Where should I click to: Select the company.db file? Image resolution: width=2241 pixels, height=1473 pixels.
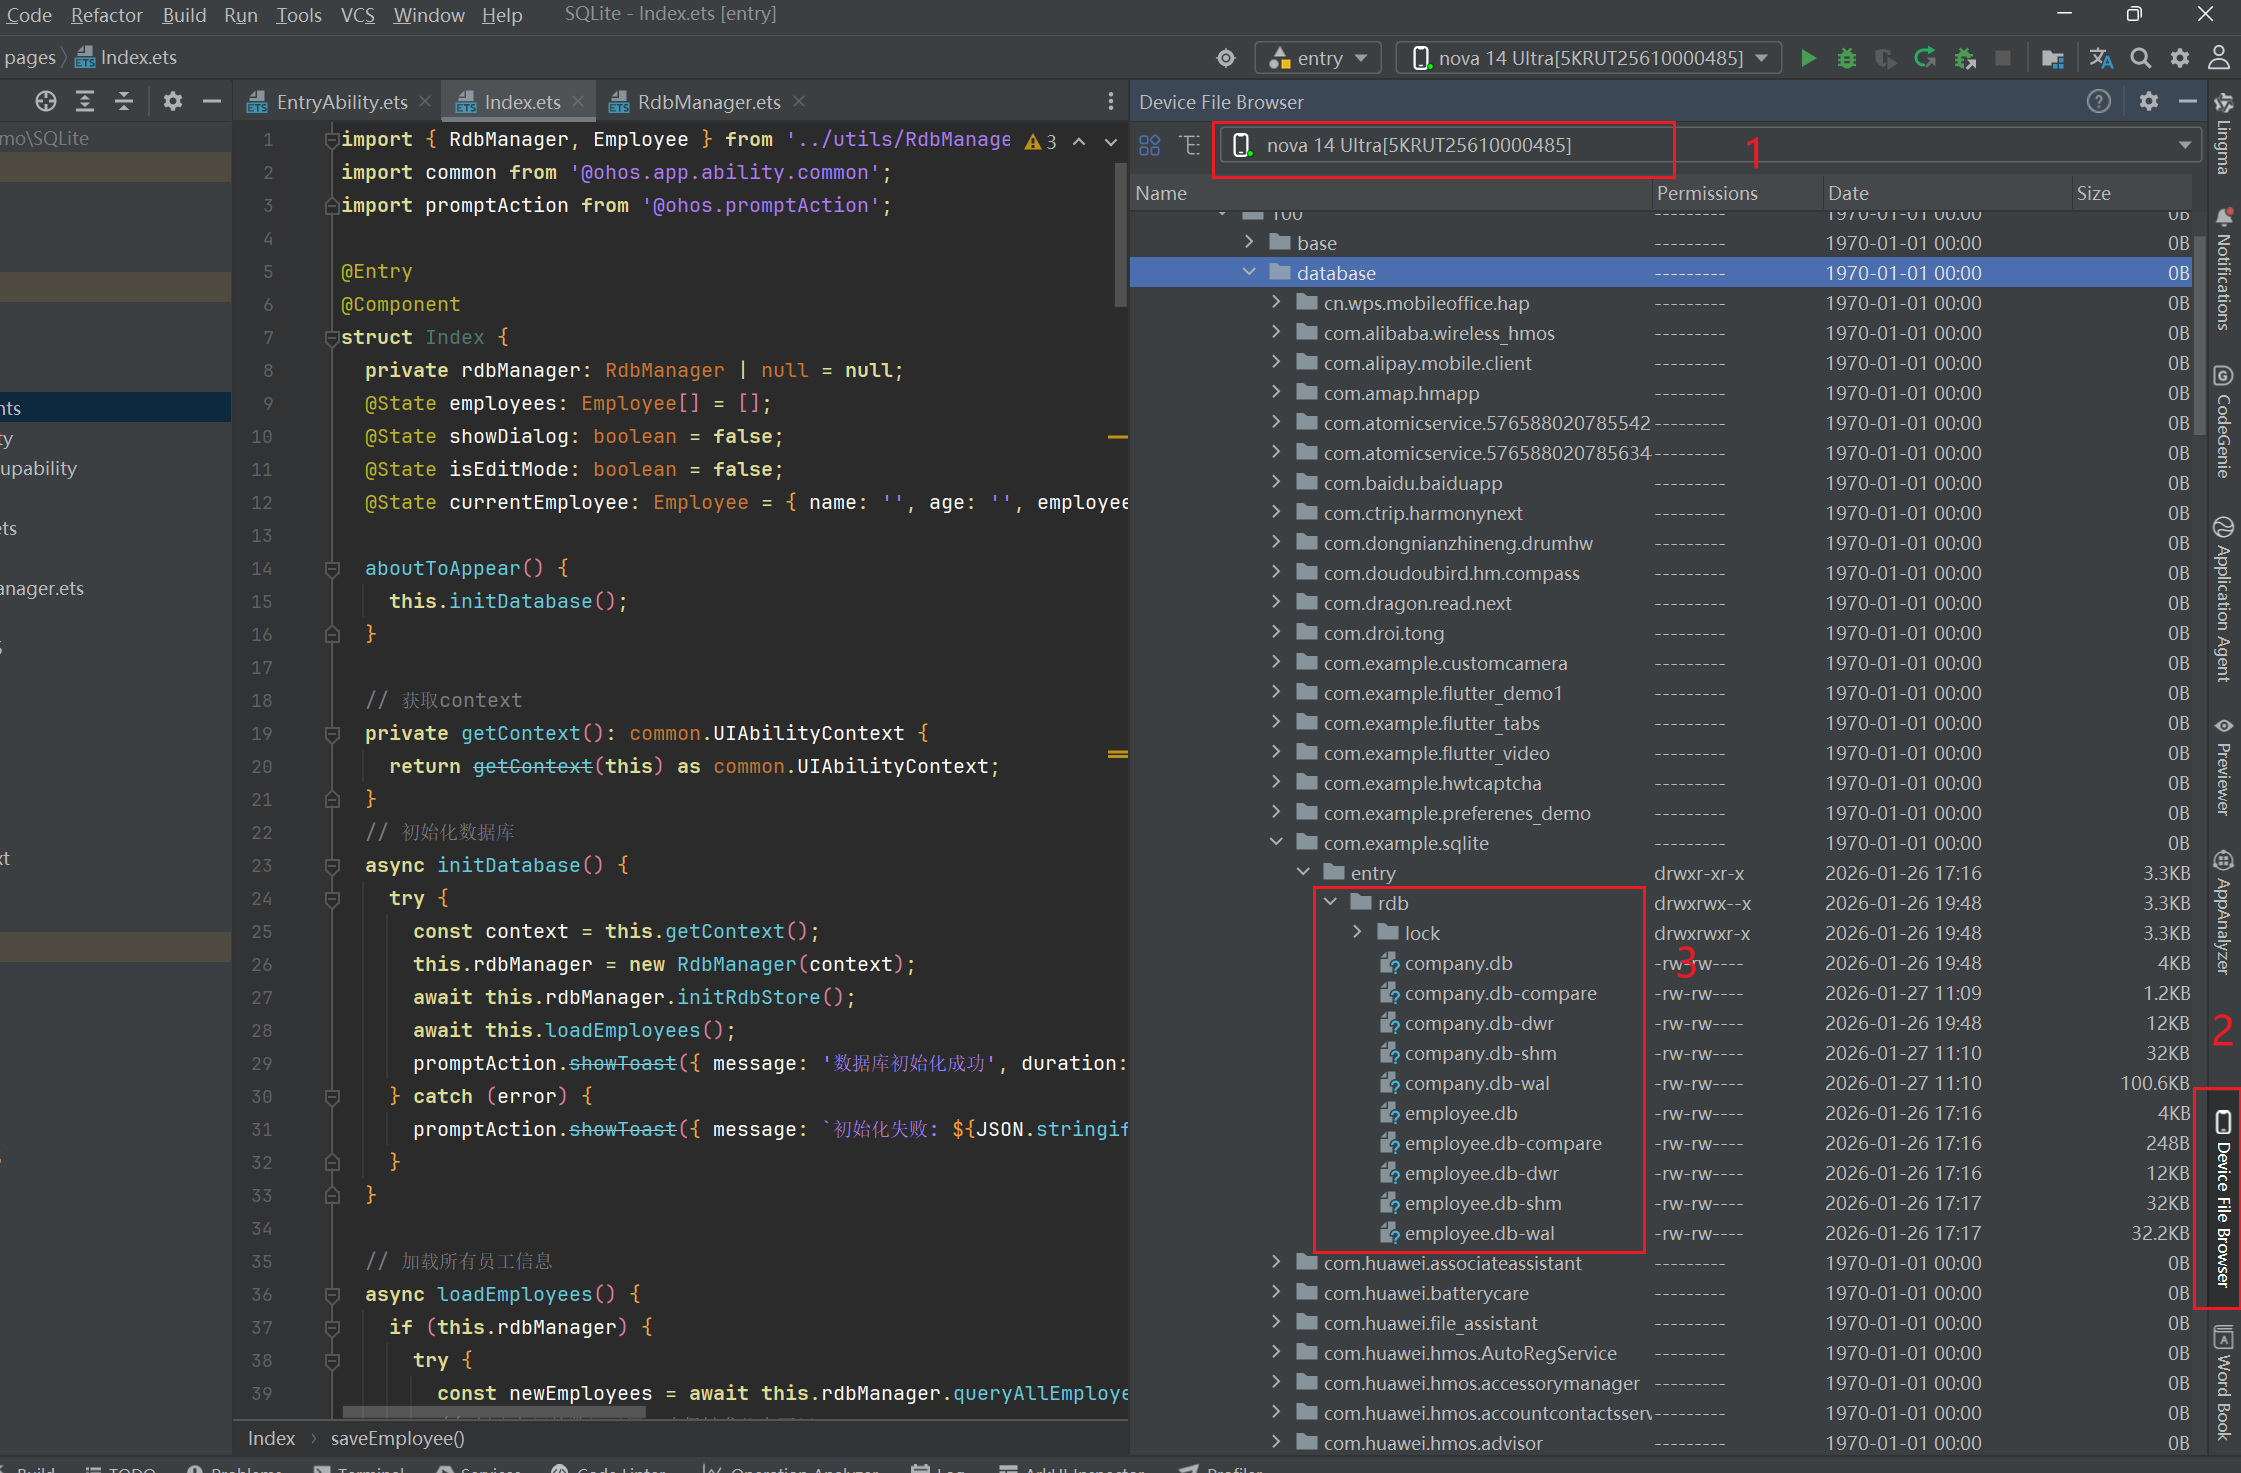[1458, 963]
